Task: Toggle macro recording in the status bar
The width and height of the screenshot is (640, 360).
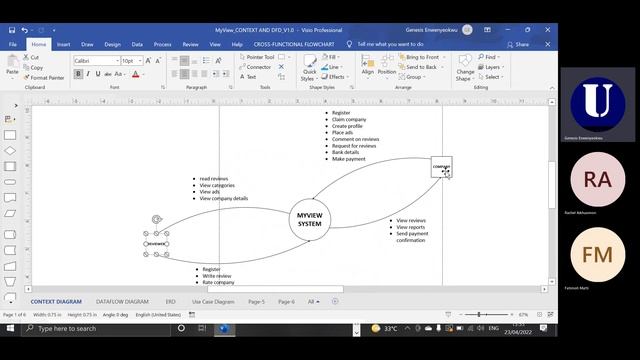Action: click(x=192, y=315)
